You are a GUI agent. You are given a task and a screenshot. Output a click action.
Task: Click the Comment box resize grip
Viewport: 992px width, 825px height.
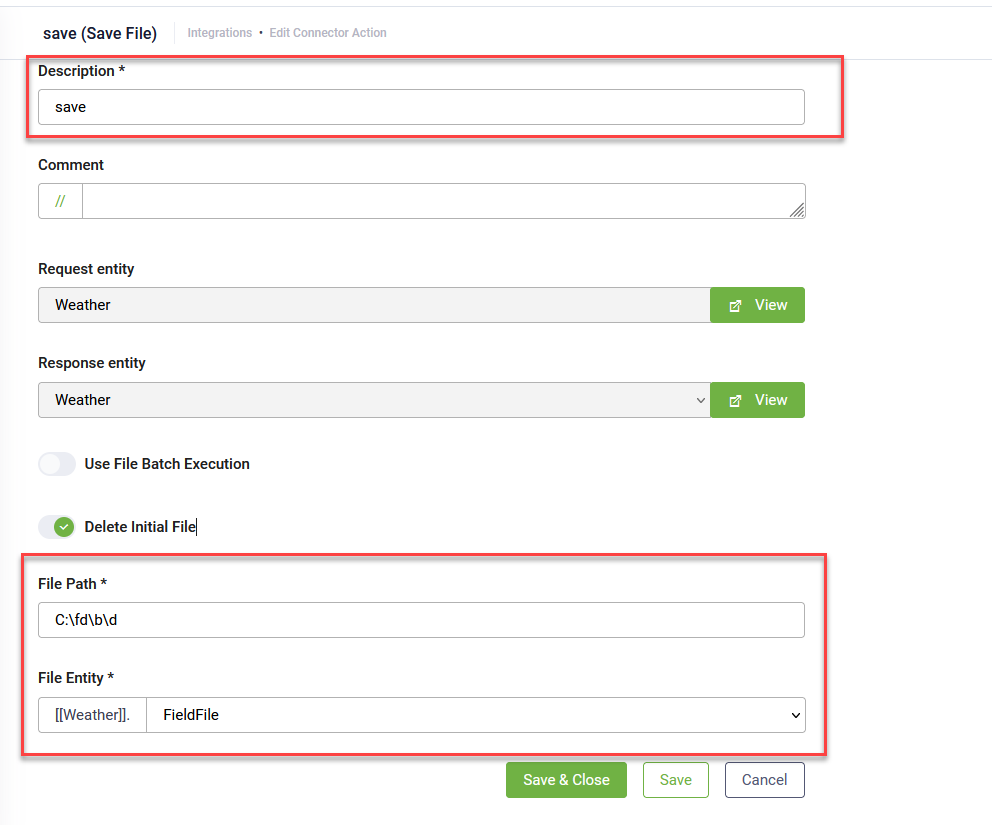797,210
